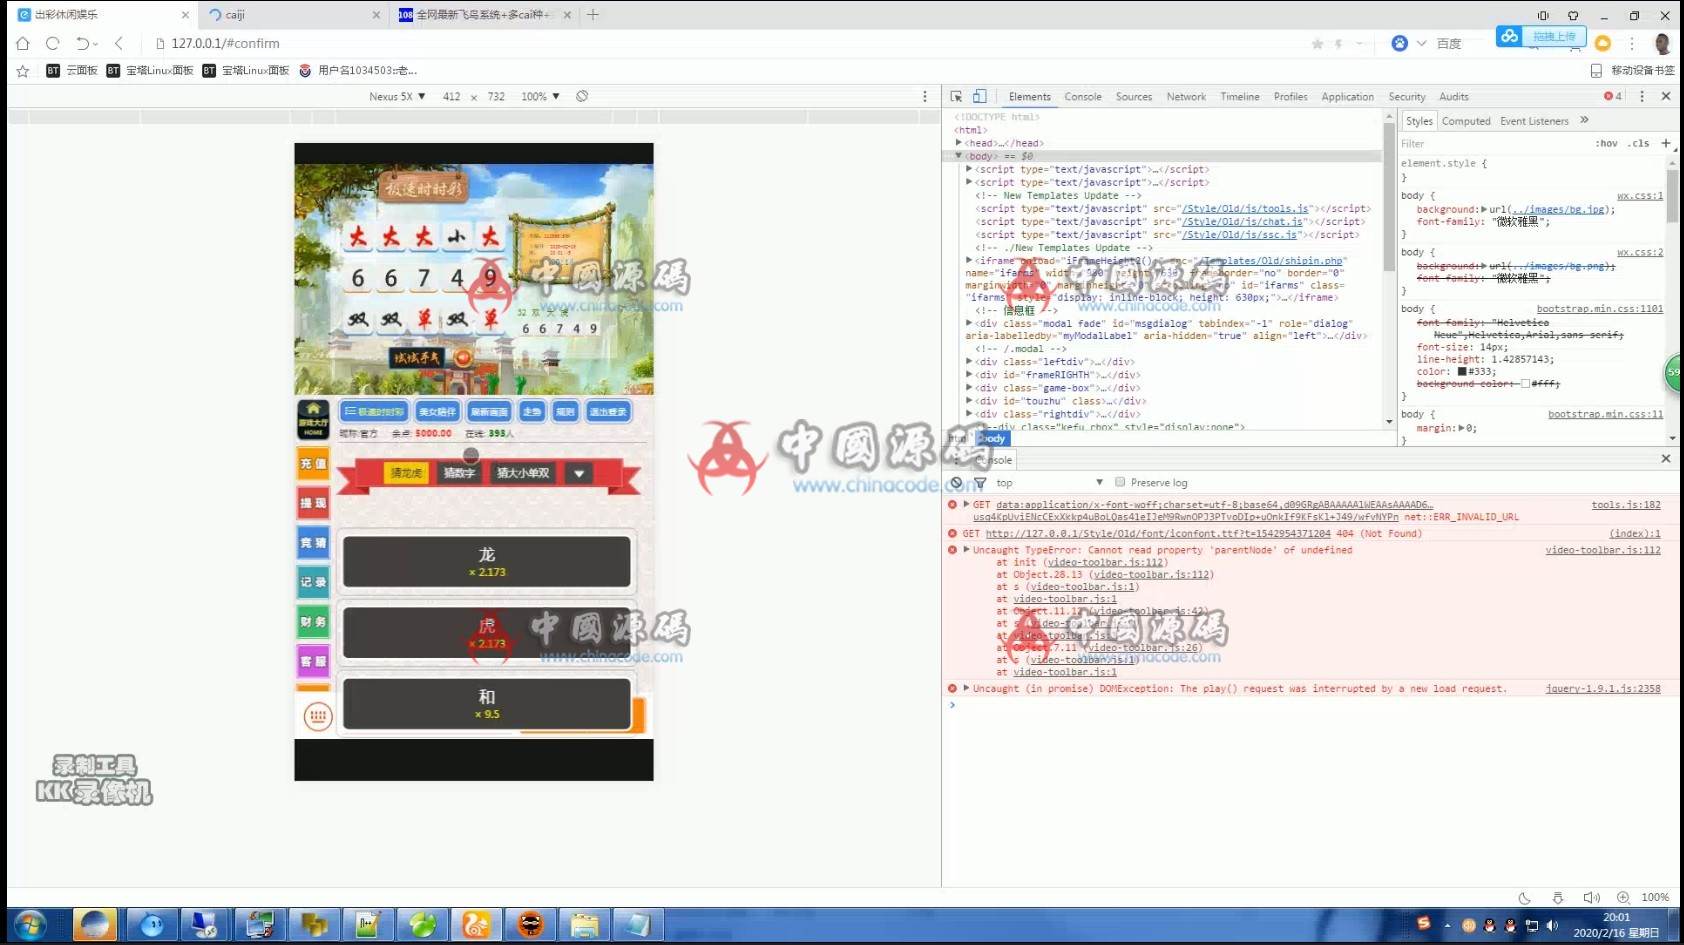This screenshot has height=945, width=1684.
Task: Open video-toolbar.js:112 error source link
Action: point(1602,550)
